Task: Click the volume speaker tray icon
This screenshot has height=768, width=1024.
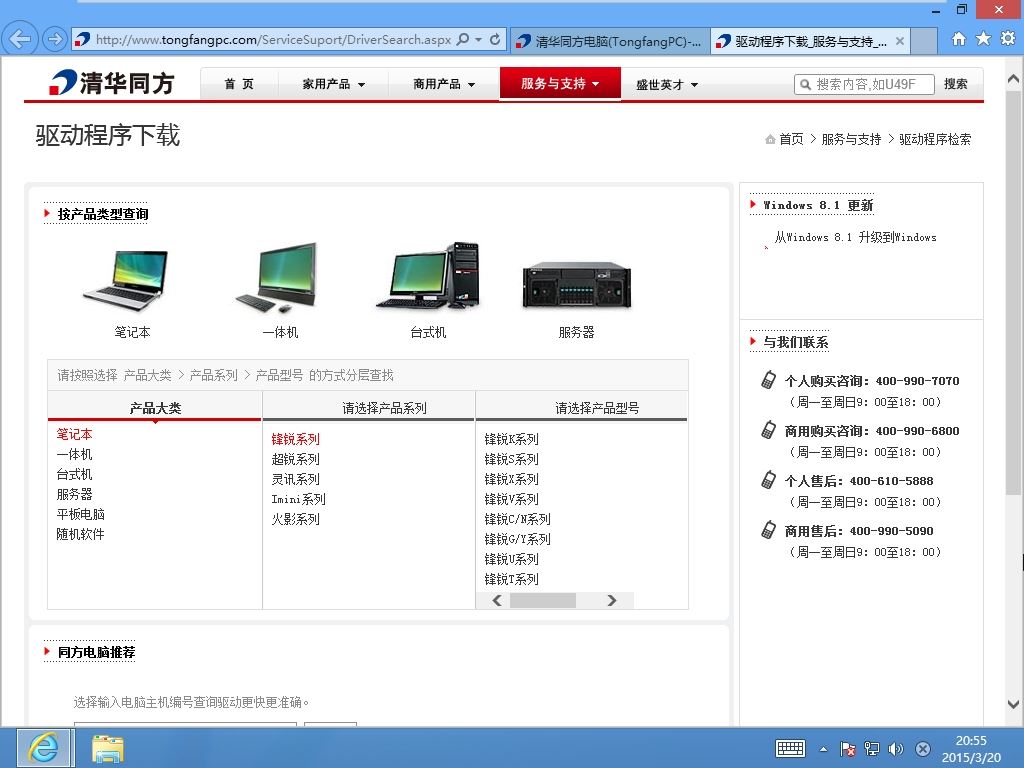Action: click(x=896, y=748)
